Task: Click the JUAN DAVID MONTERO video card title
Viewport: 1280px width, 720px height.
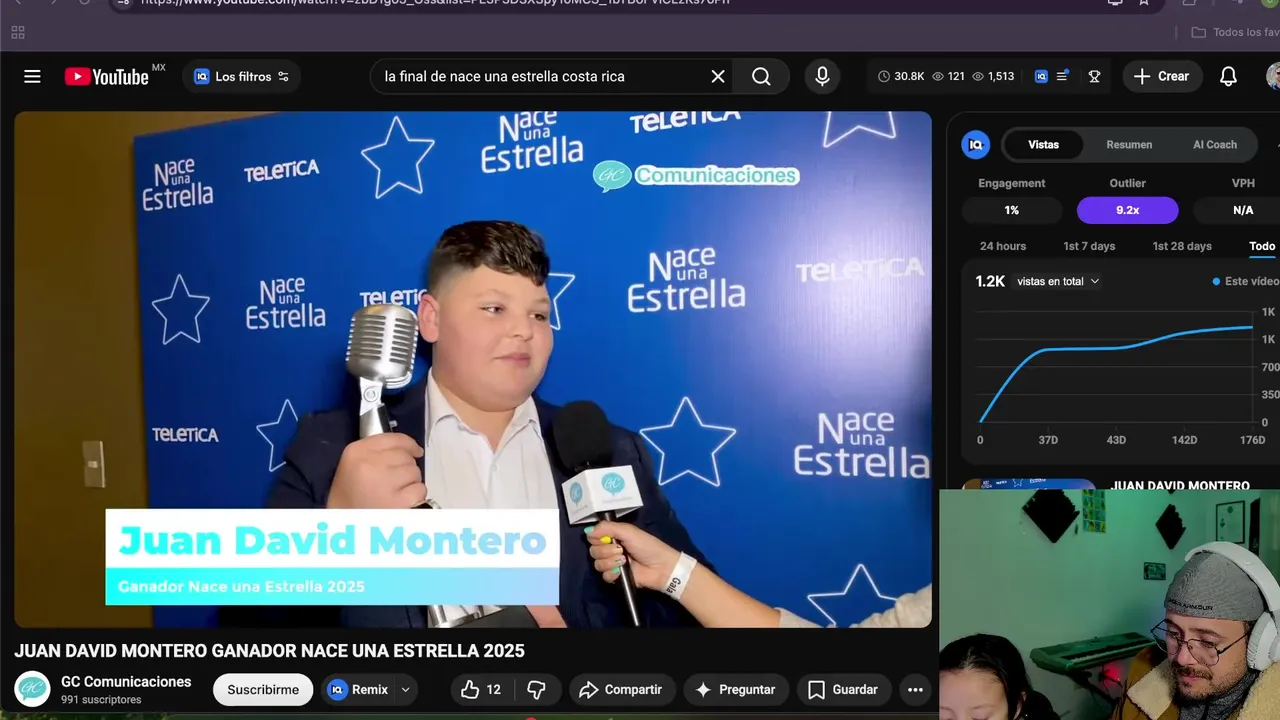Action: click(x=1180, y=486)
